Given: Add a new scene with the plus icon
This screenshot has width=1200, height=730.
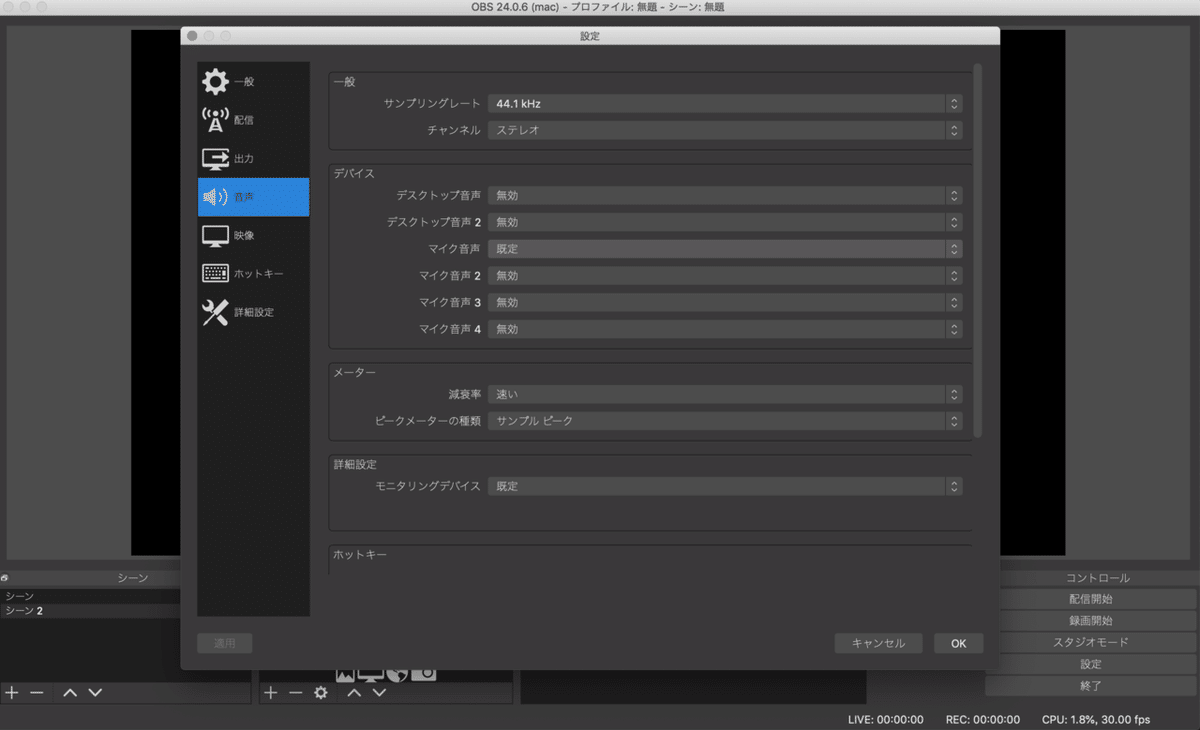Looking at the screenshot, I should pyautogui.click(x=12, y=692).
